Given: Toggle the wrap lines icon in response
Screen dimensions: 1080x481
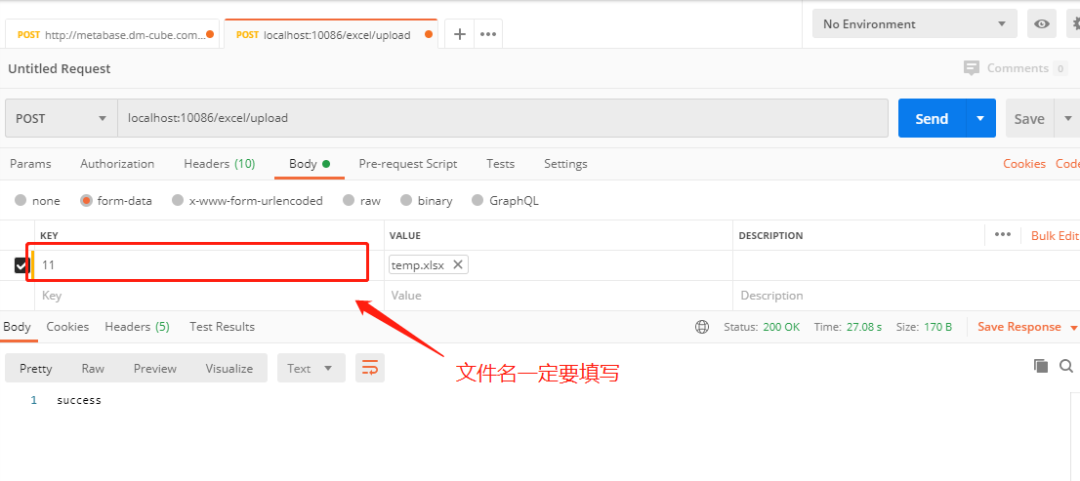Looking at the screenshot, I should [370, 368].
